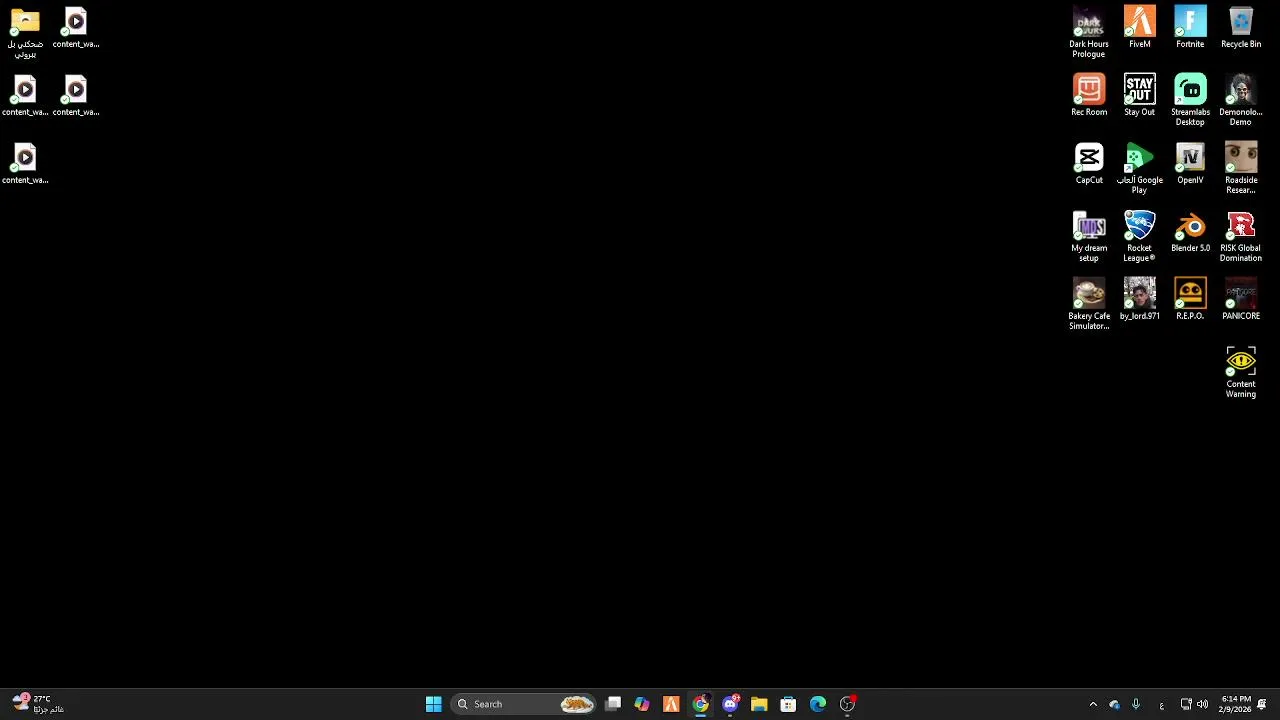Select the RISK Global Domination icon
Viewport: 1280px width, 720px height.
coord(1241,236)
